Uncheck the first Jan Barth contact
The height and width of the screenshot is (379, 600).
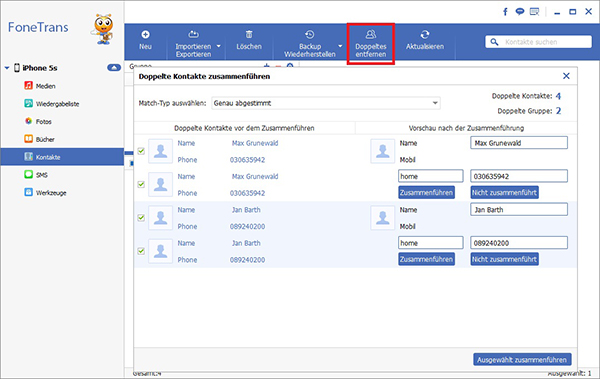coord(141,217)
